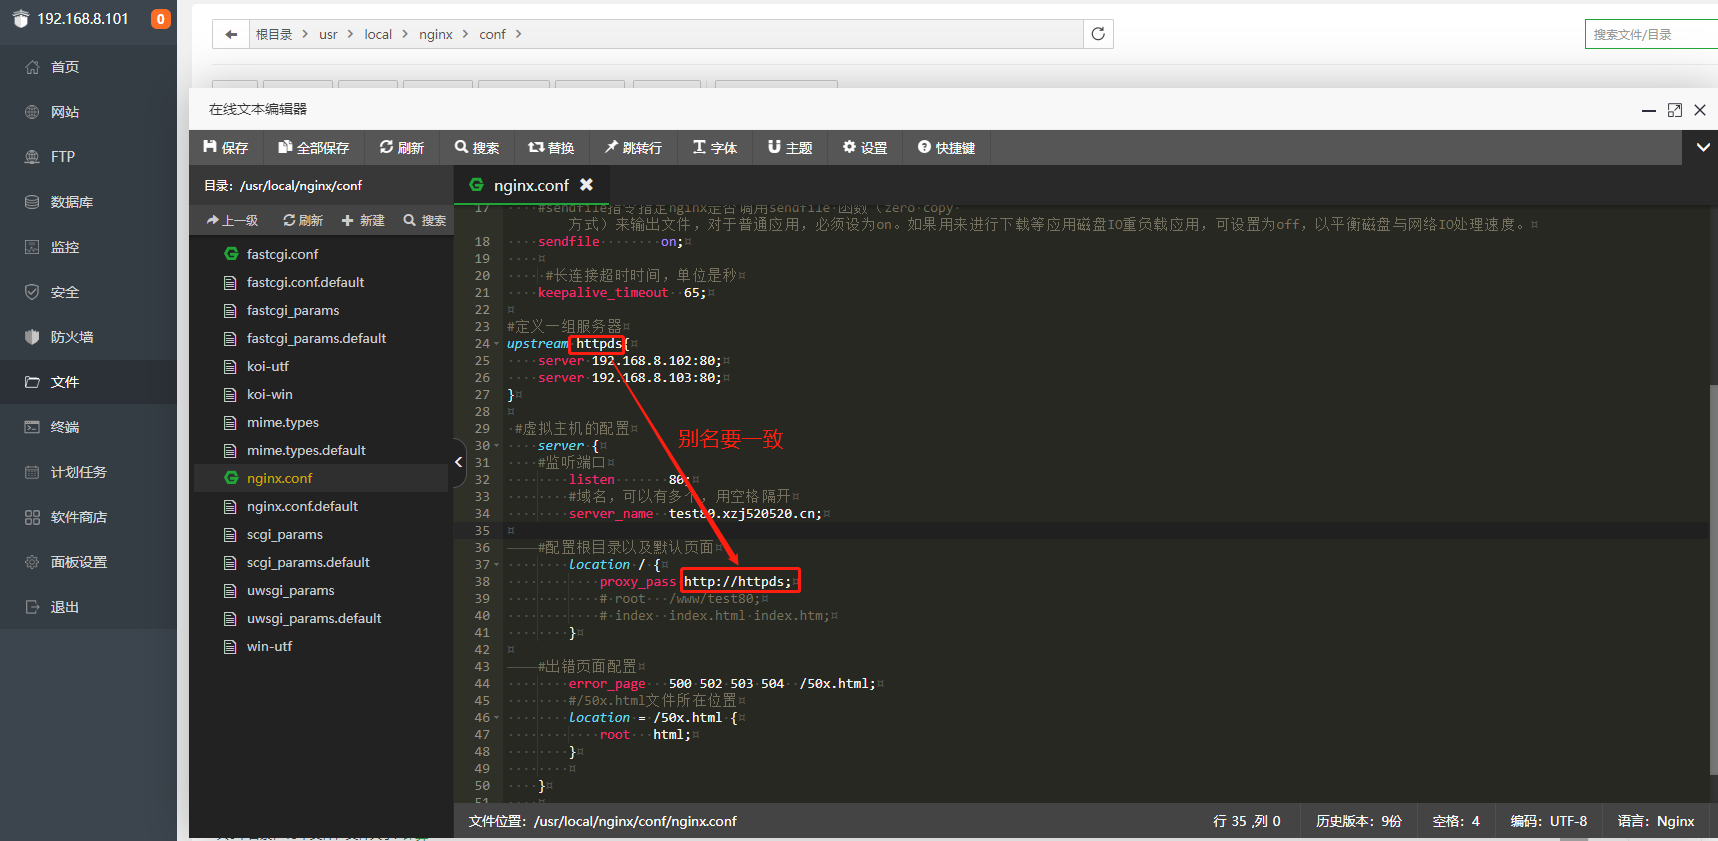
Task: Open 监控 monitoring page
Action: coord(65,247)
